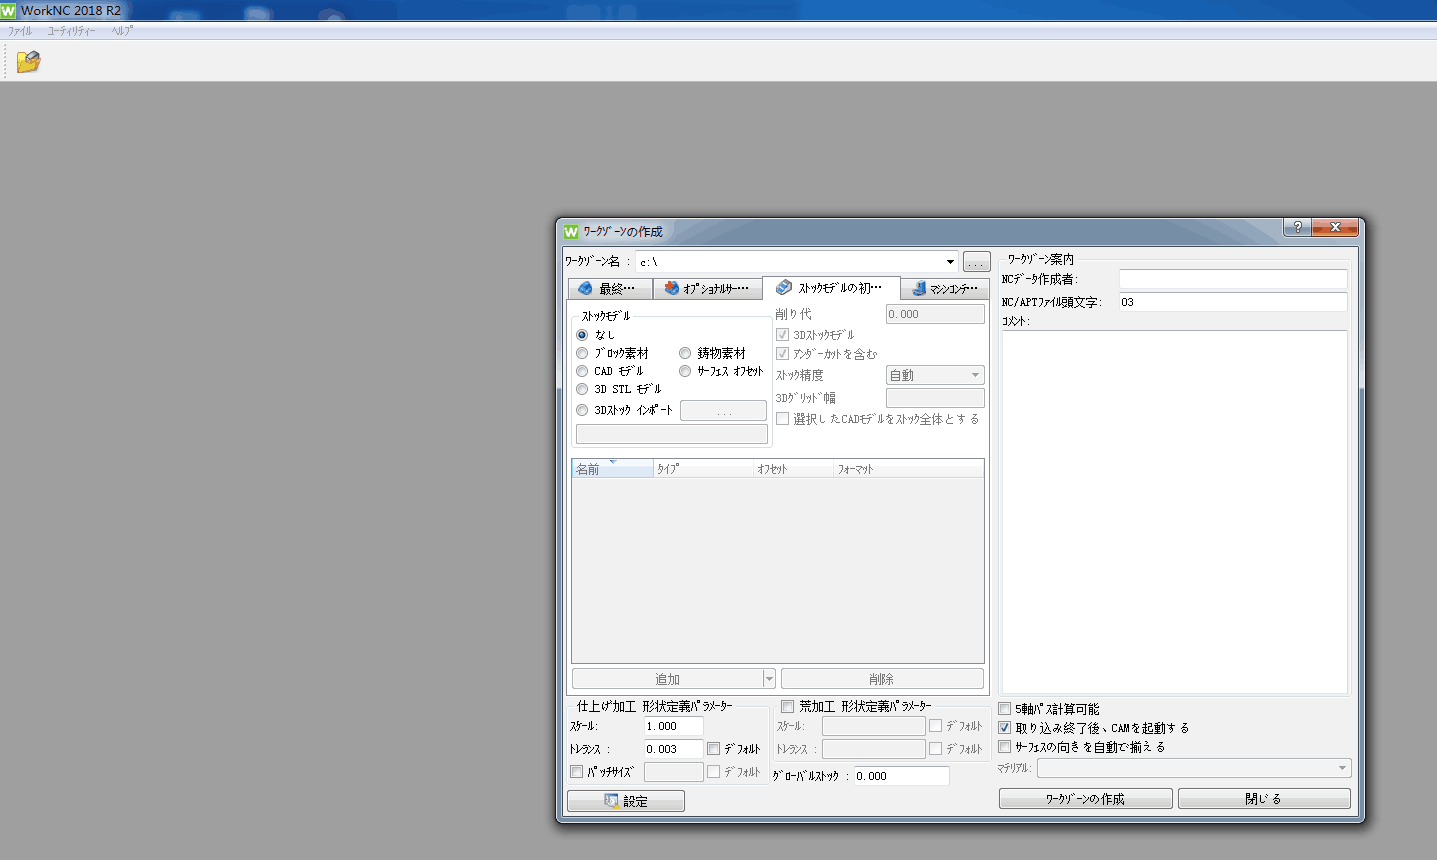Enable the 5軸パス計算可能 checkbox
The width and height of the screenshot is (1437, 860).
coord(1005,709)
